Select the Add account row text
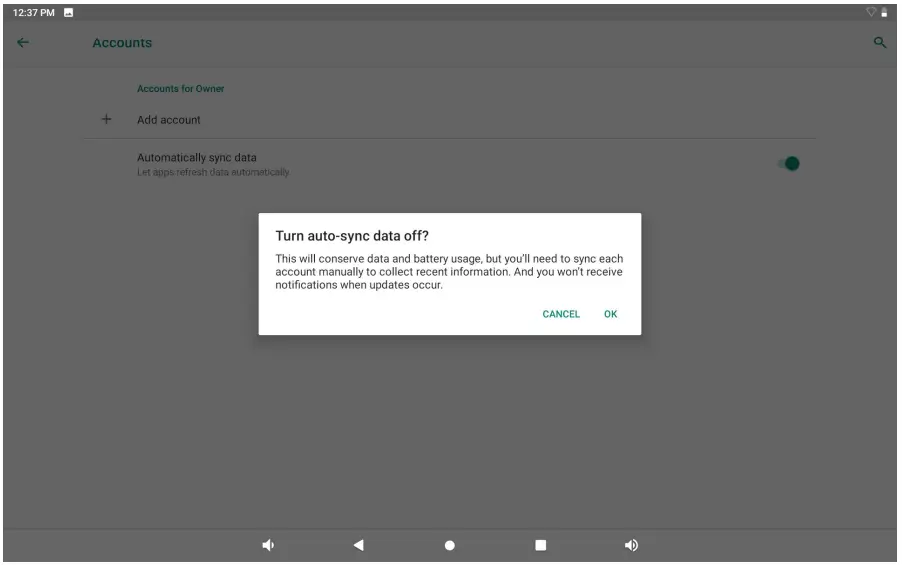This screenshot has height=565, width=902. (169, 120)
